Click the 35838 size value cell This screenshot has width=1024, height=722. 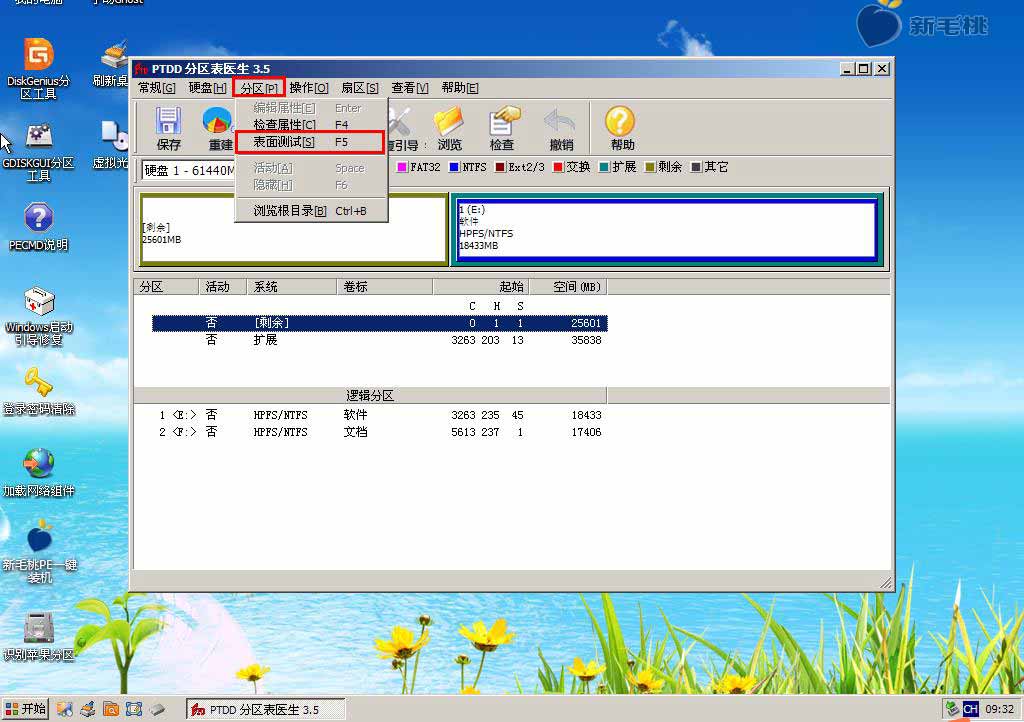coord(586,340)
